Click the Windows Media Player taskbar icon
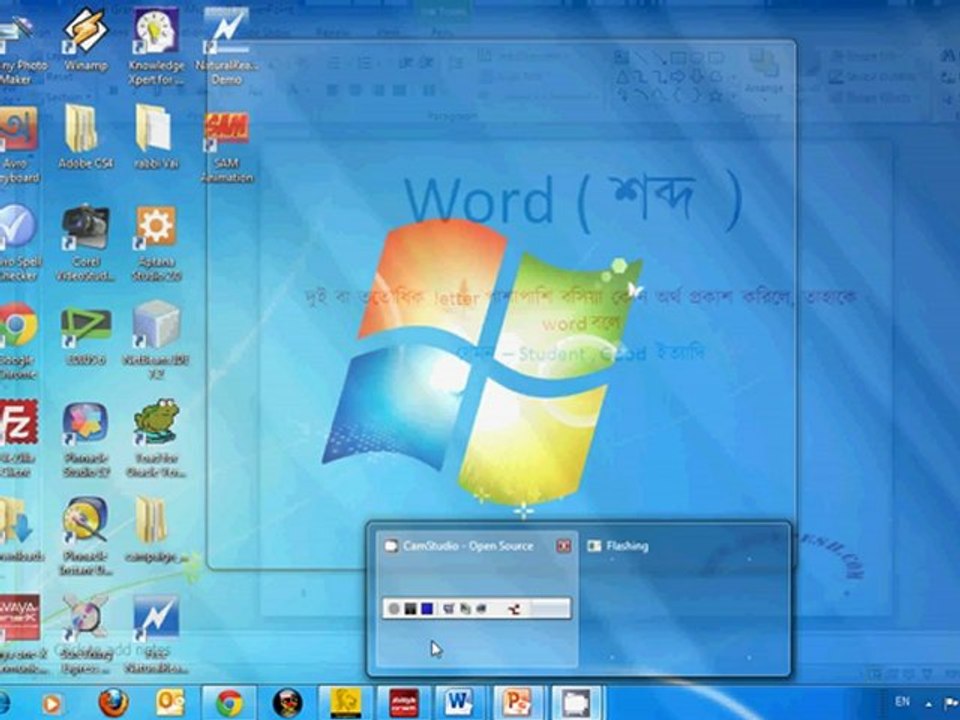 click(51, 704)
